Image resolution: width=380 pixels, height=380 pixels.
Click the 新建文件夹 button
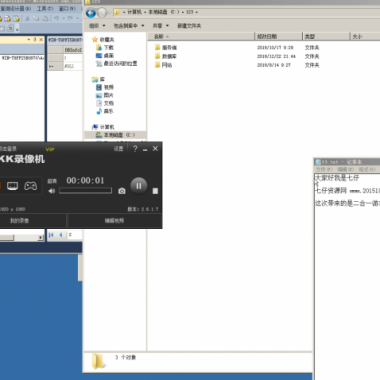pos(189,26)
